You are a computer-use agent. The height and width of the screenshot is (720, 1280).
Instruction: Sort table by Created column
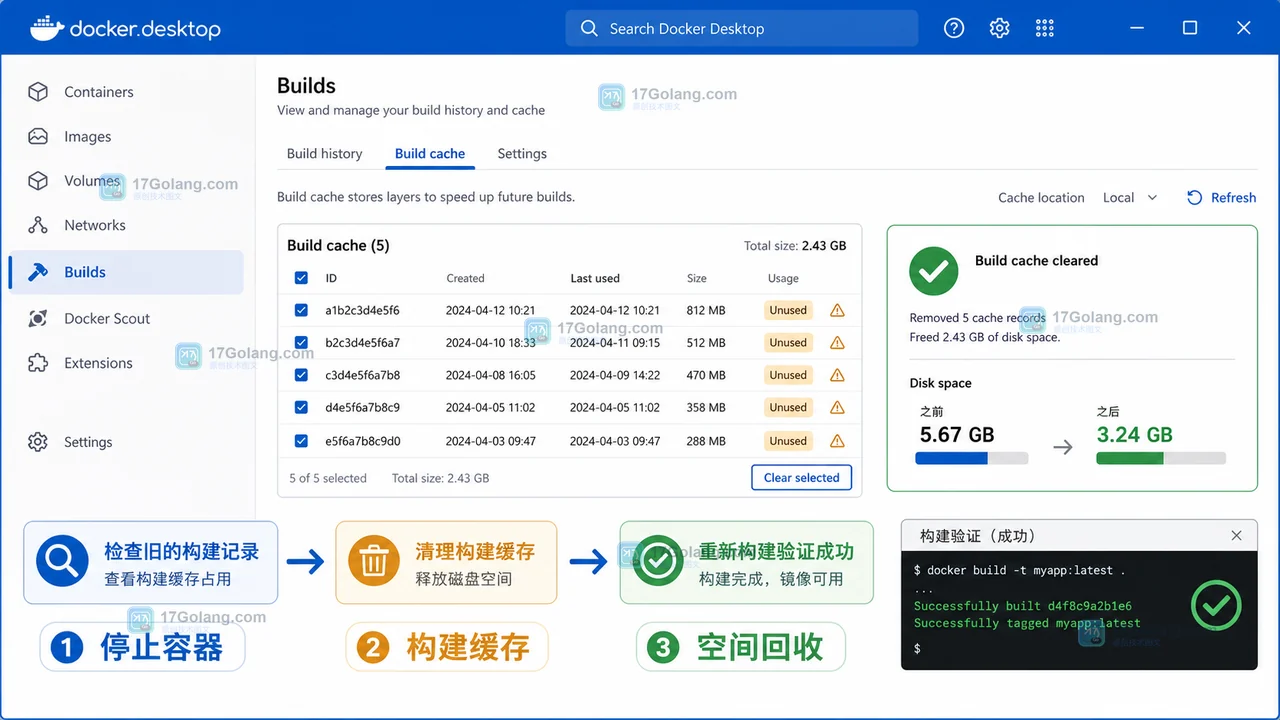click(465, 278)
